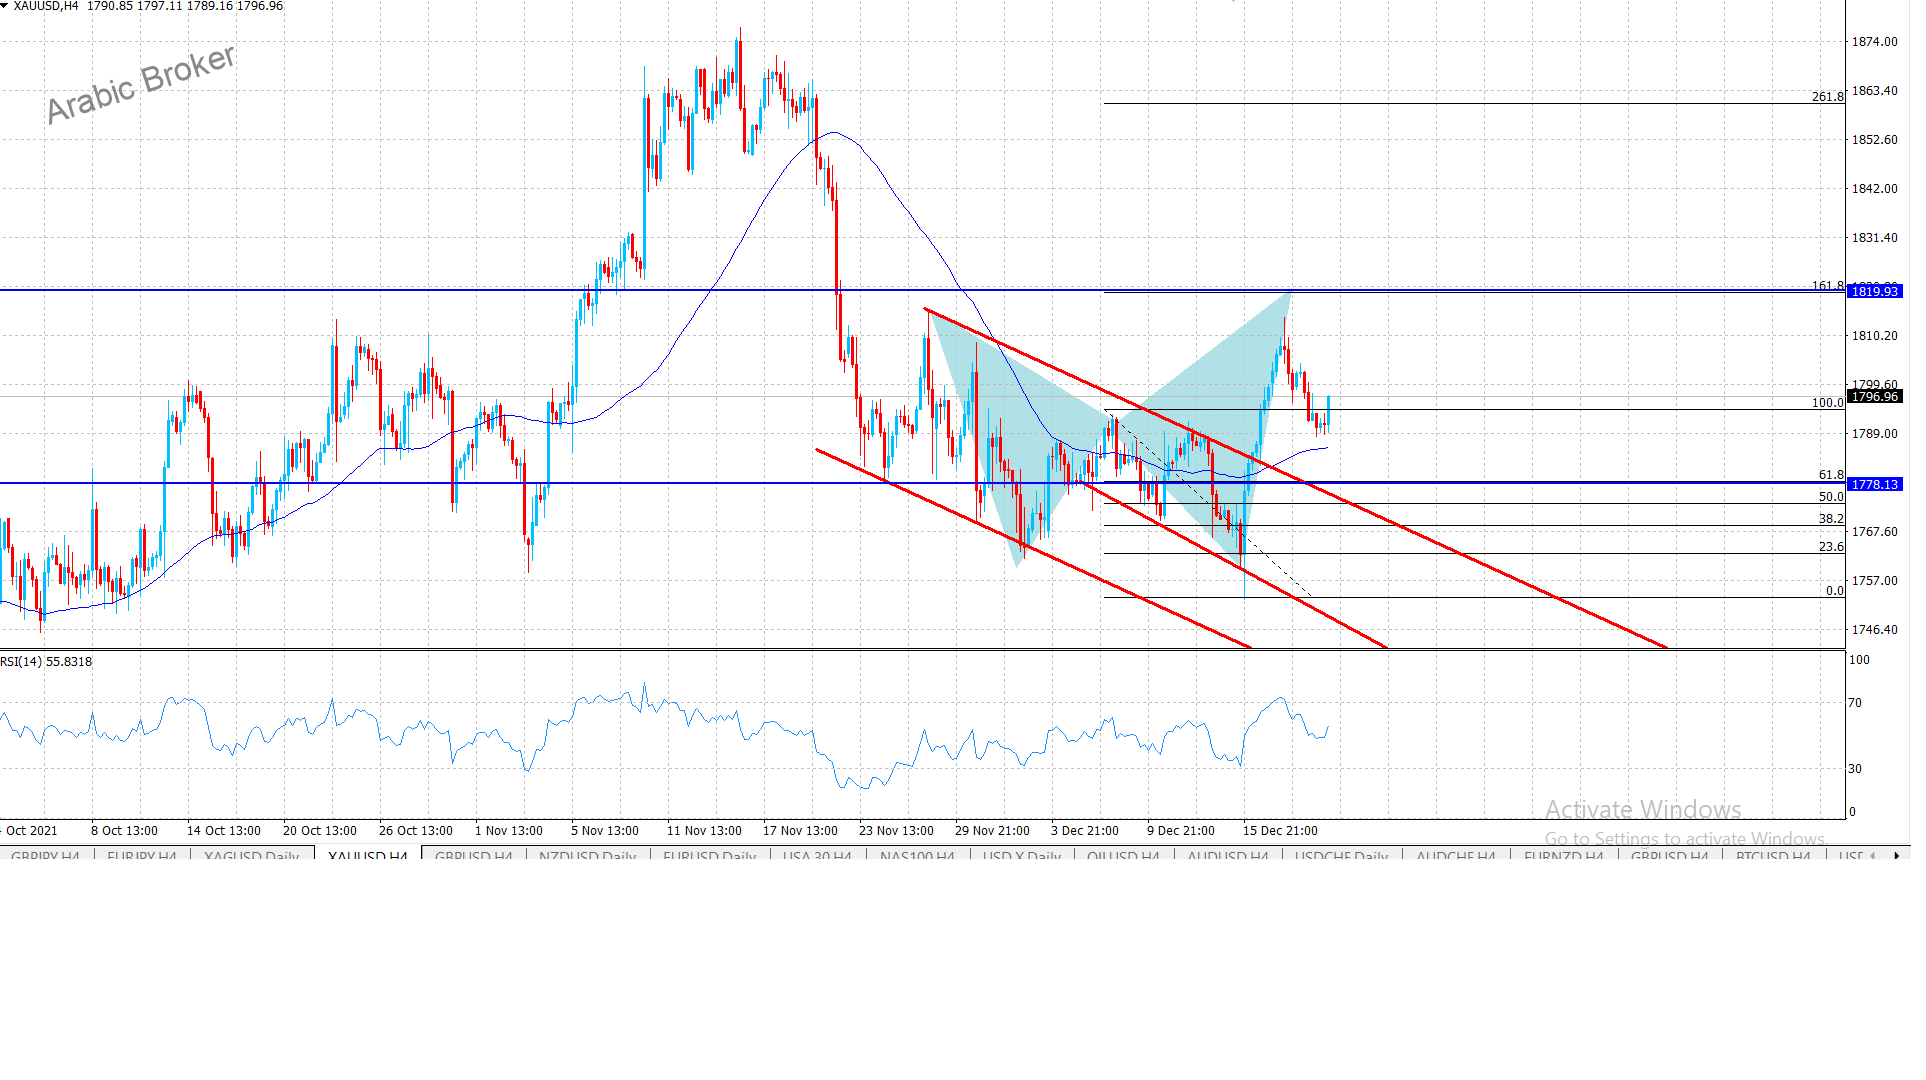This screenshot has height=1080, width=1926.
Task: Open the NAS100 H4 chart tab
Action: pos(917,856)
